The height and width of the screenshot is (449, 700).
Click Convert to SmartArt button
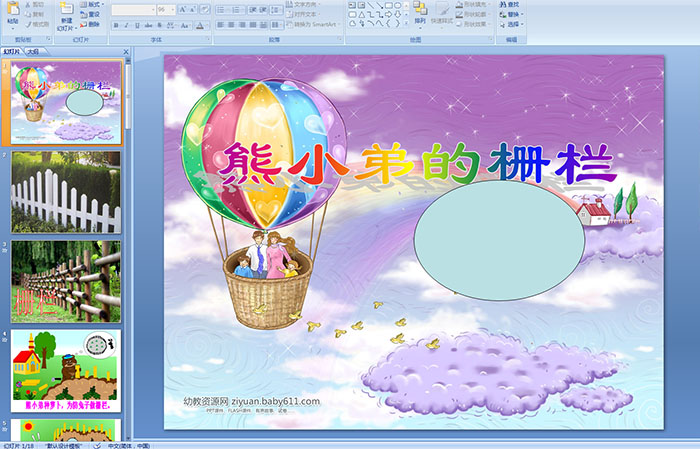312,24
